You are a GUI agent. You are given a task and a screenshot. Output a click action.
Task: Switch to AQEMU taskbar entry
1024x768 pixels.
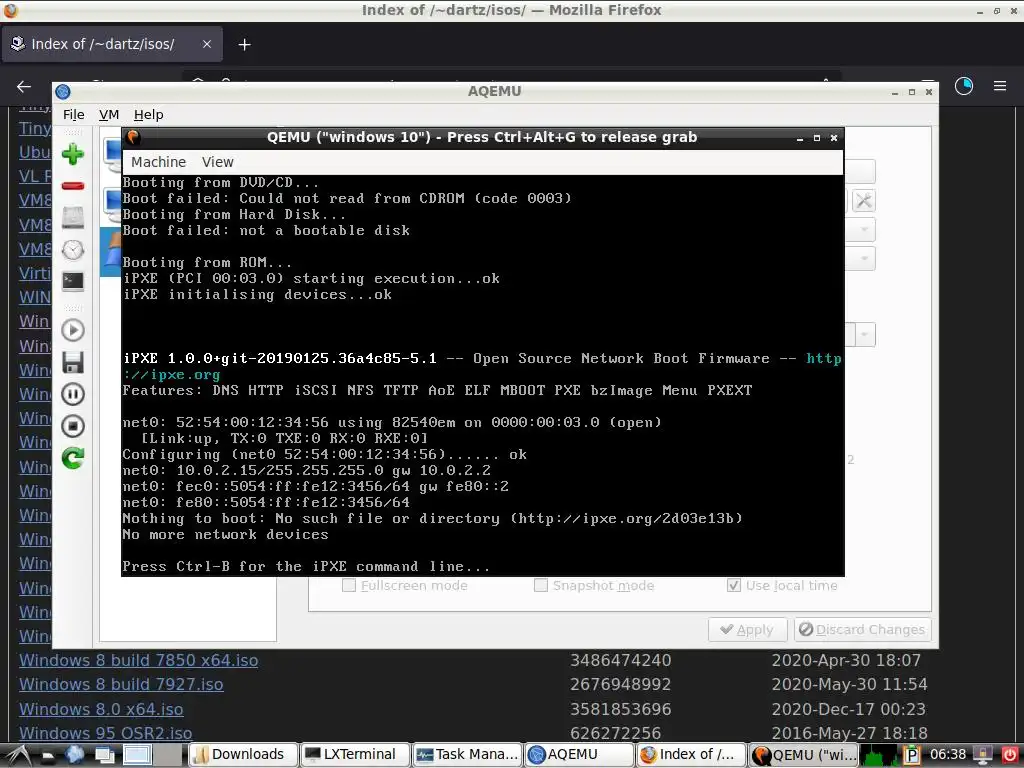click(579, 755)
